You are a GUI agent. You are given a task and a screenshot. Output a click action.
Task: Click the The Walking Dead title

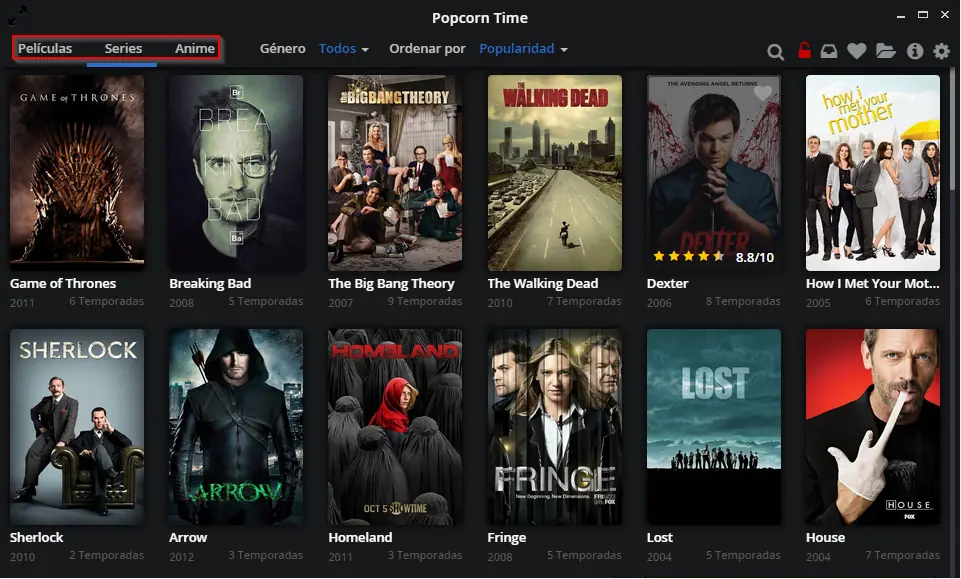[543, 284]
